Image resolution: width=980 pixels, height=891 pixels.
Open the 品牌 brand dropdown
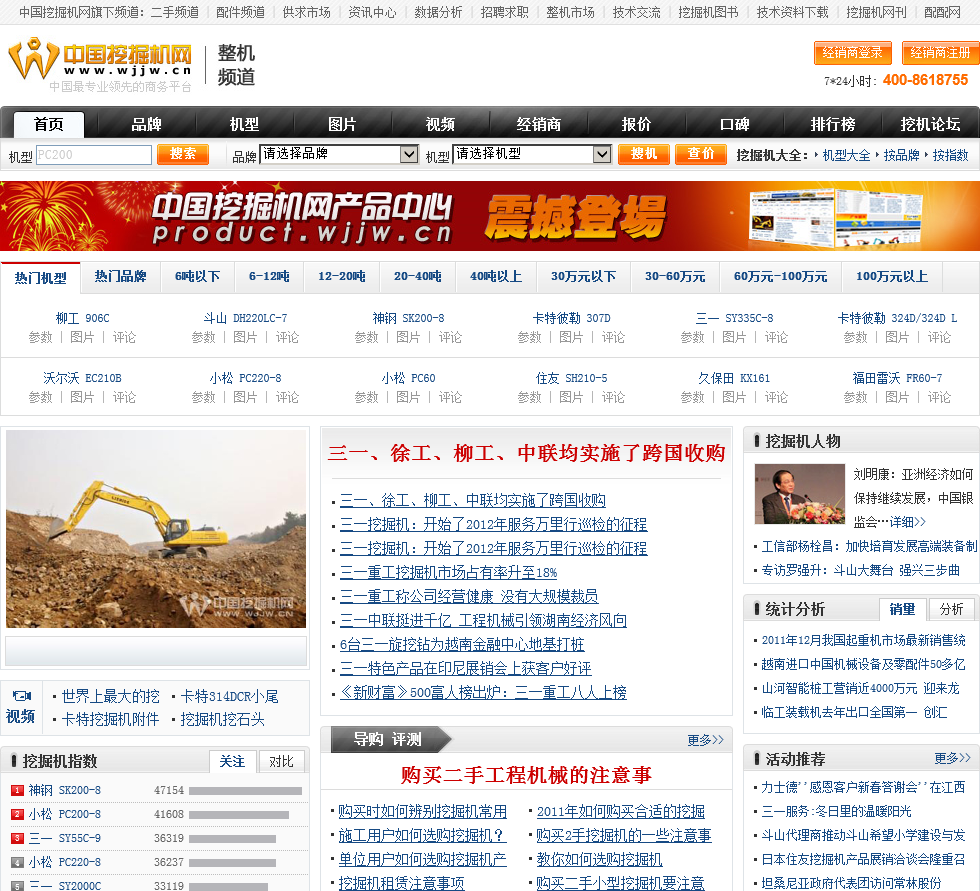click(339, 154)
